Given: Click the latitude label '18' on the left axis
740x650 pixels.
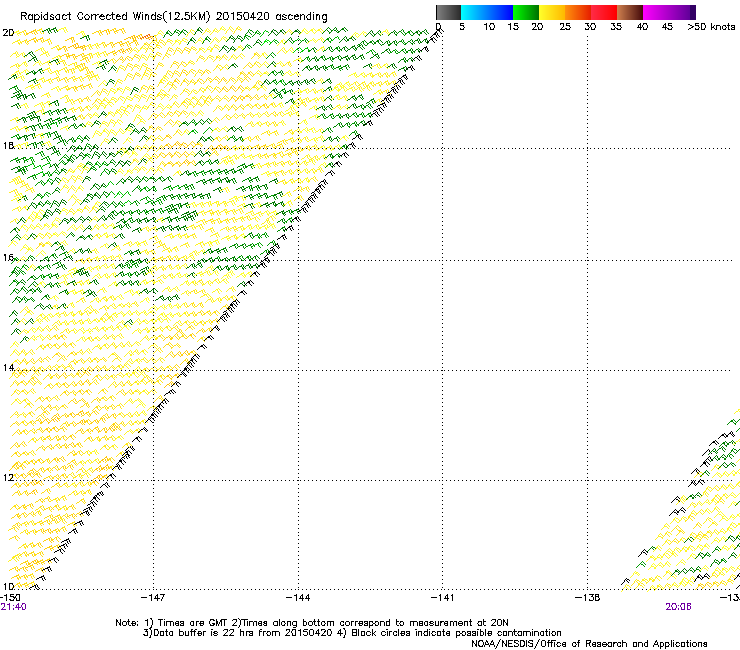Looking at the screenshot, I should click(8, 145).
